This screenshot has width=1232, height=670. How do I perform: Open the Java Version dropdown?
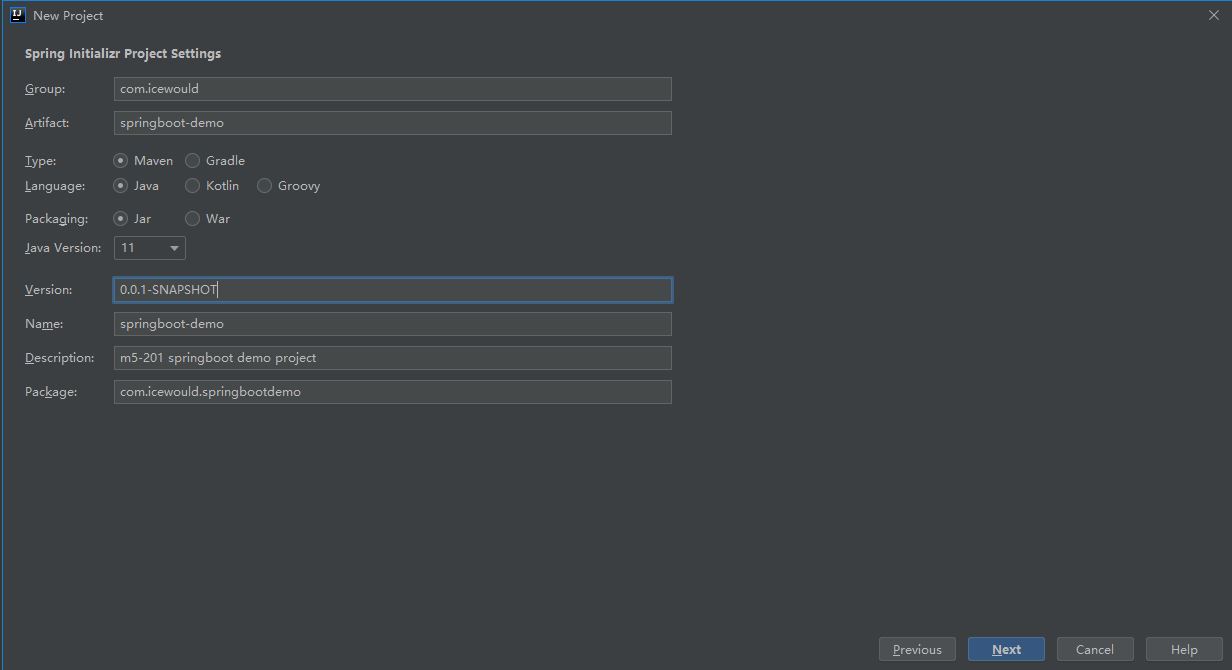tap(150, 248)
